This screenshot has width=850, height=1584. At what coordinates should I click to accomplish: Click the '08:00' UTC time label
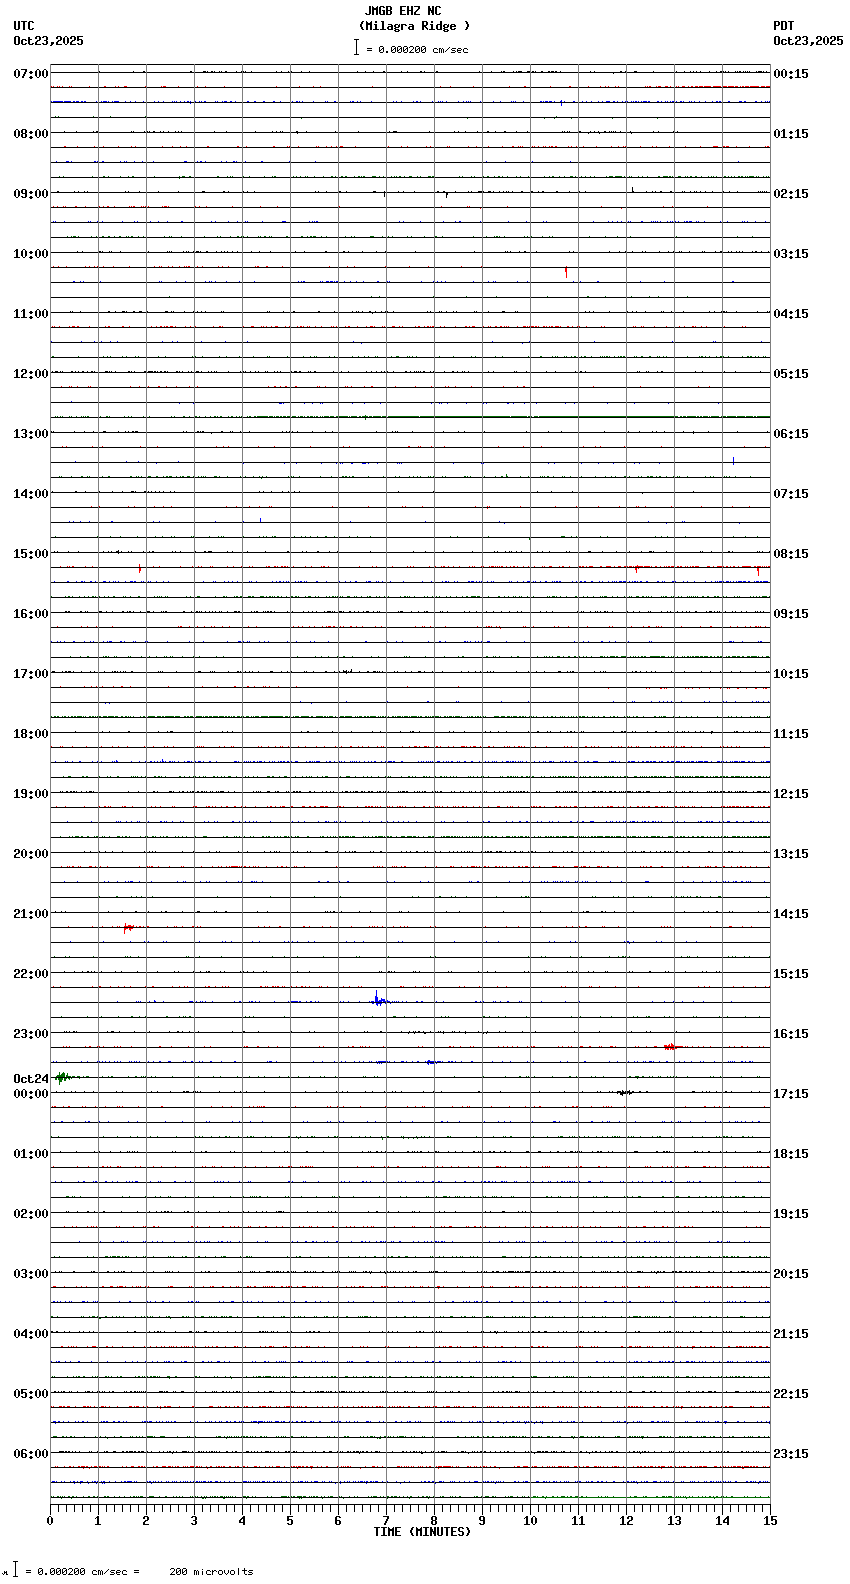pos(31,134)
